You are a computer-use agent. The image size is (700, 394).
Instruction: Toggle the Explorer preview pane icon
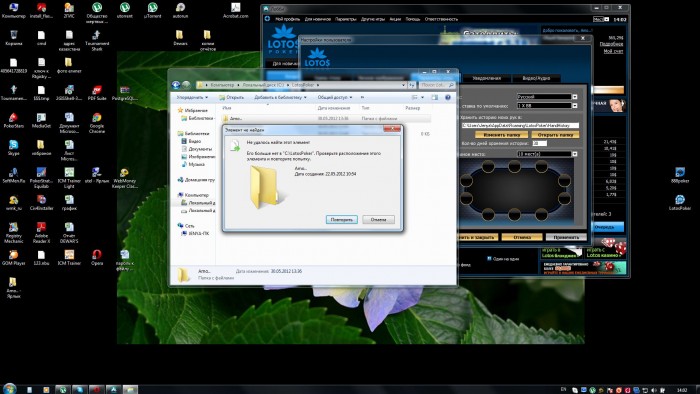coord(434,97)
